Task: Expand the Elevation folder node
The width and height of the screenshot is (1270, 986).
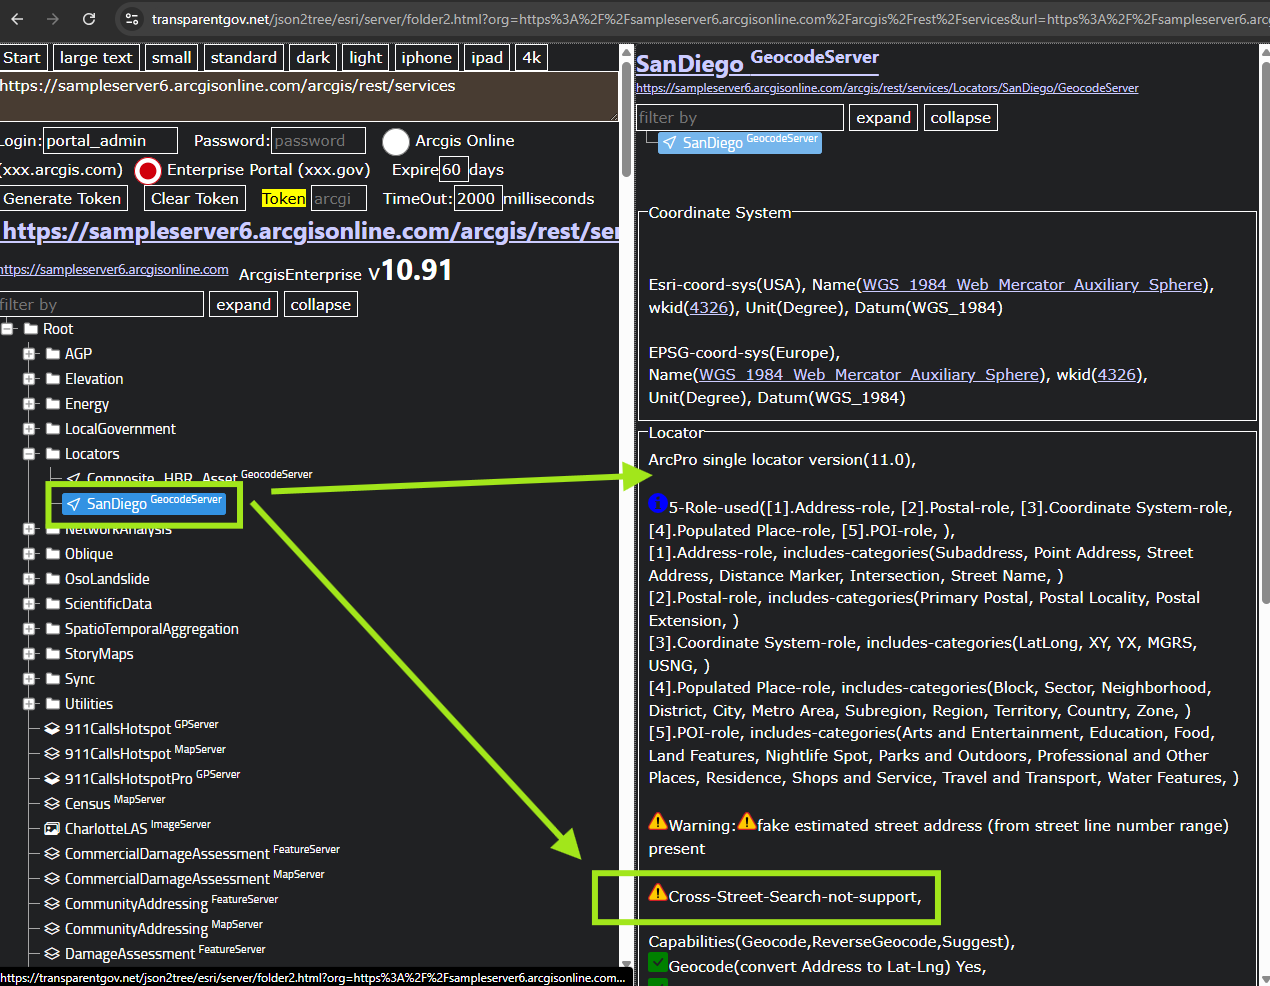Action: [x=30, y=379]
